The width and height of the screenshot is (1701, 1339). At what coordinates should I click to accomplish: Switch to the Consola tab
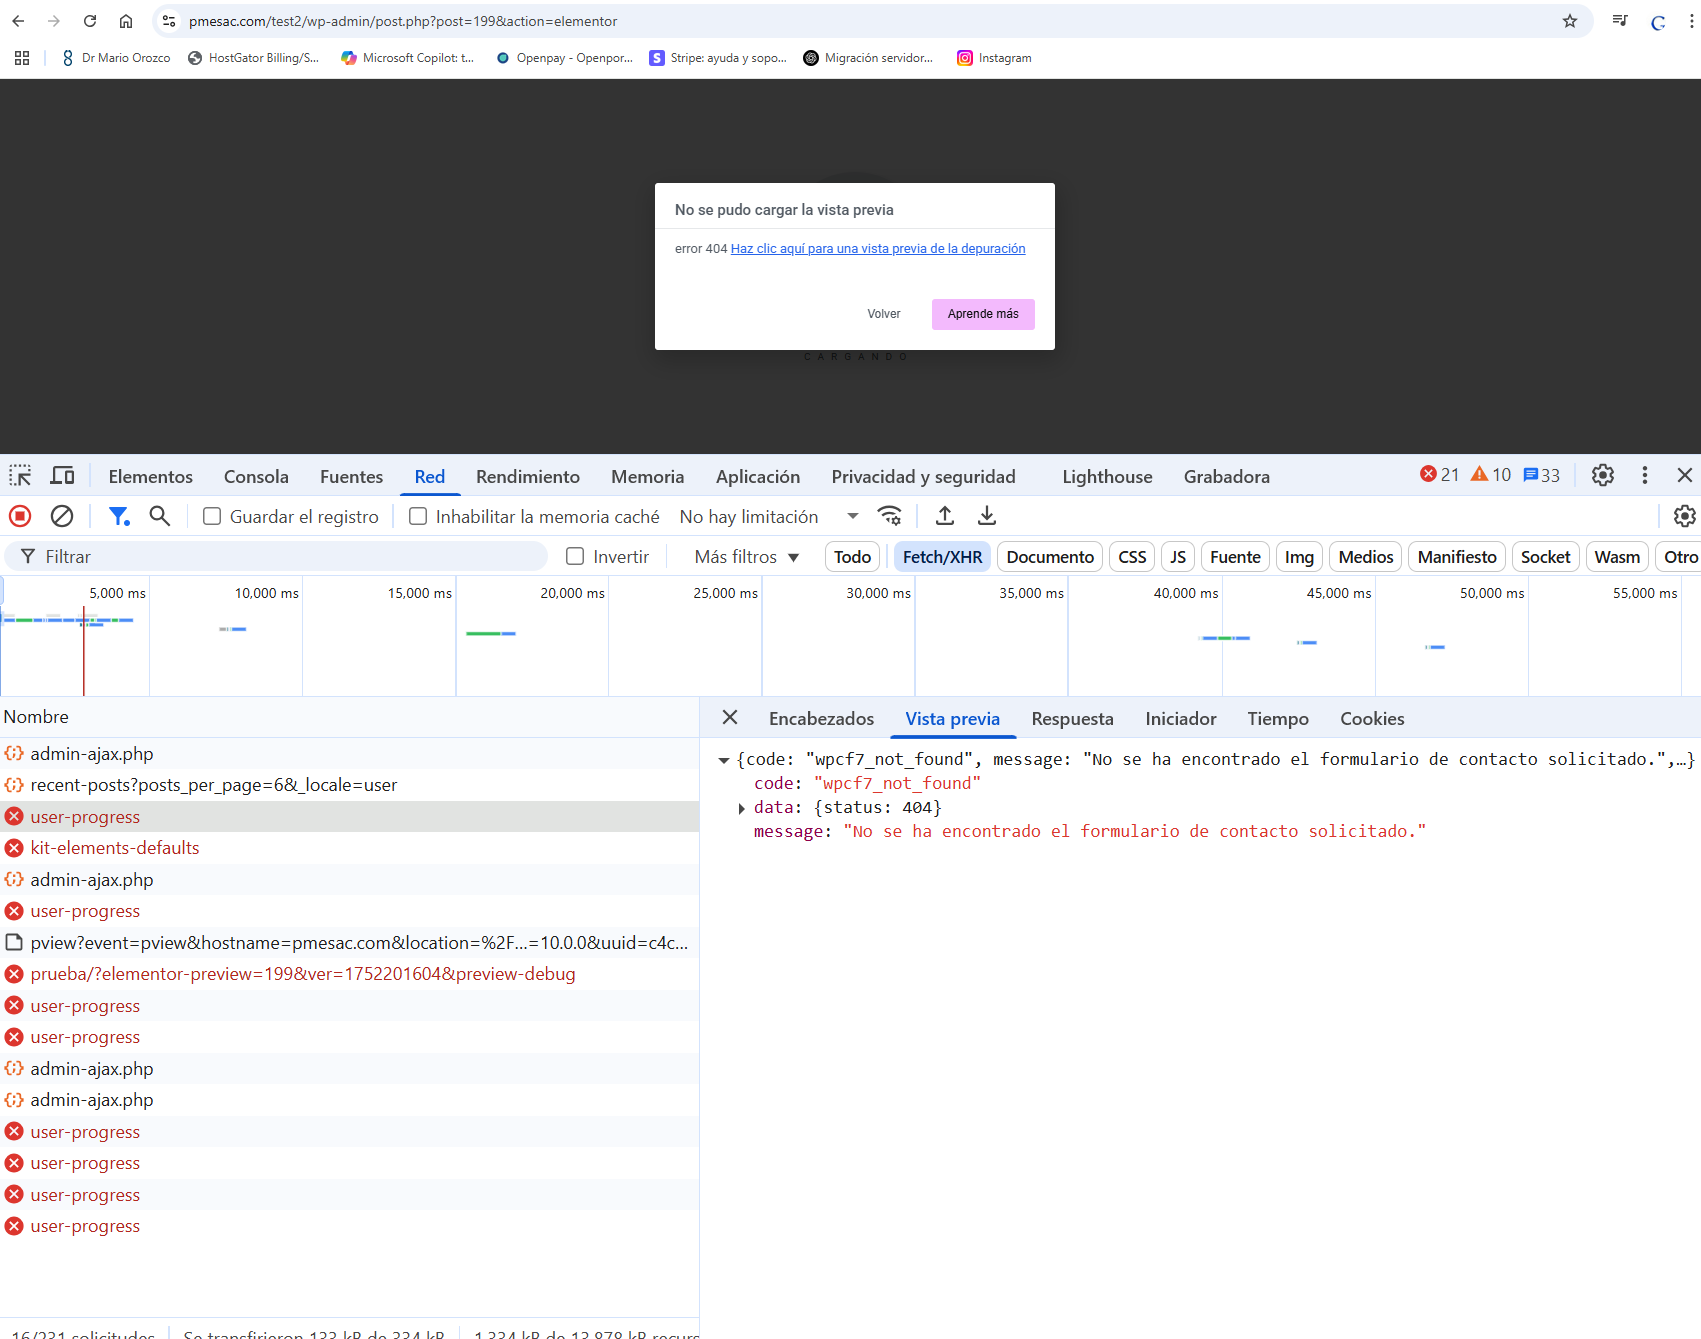pyautogui.click(x=256, y=477)
